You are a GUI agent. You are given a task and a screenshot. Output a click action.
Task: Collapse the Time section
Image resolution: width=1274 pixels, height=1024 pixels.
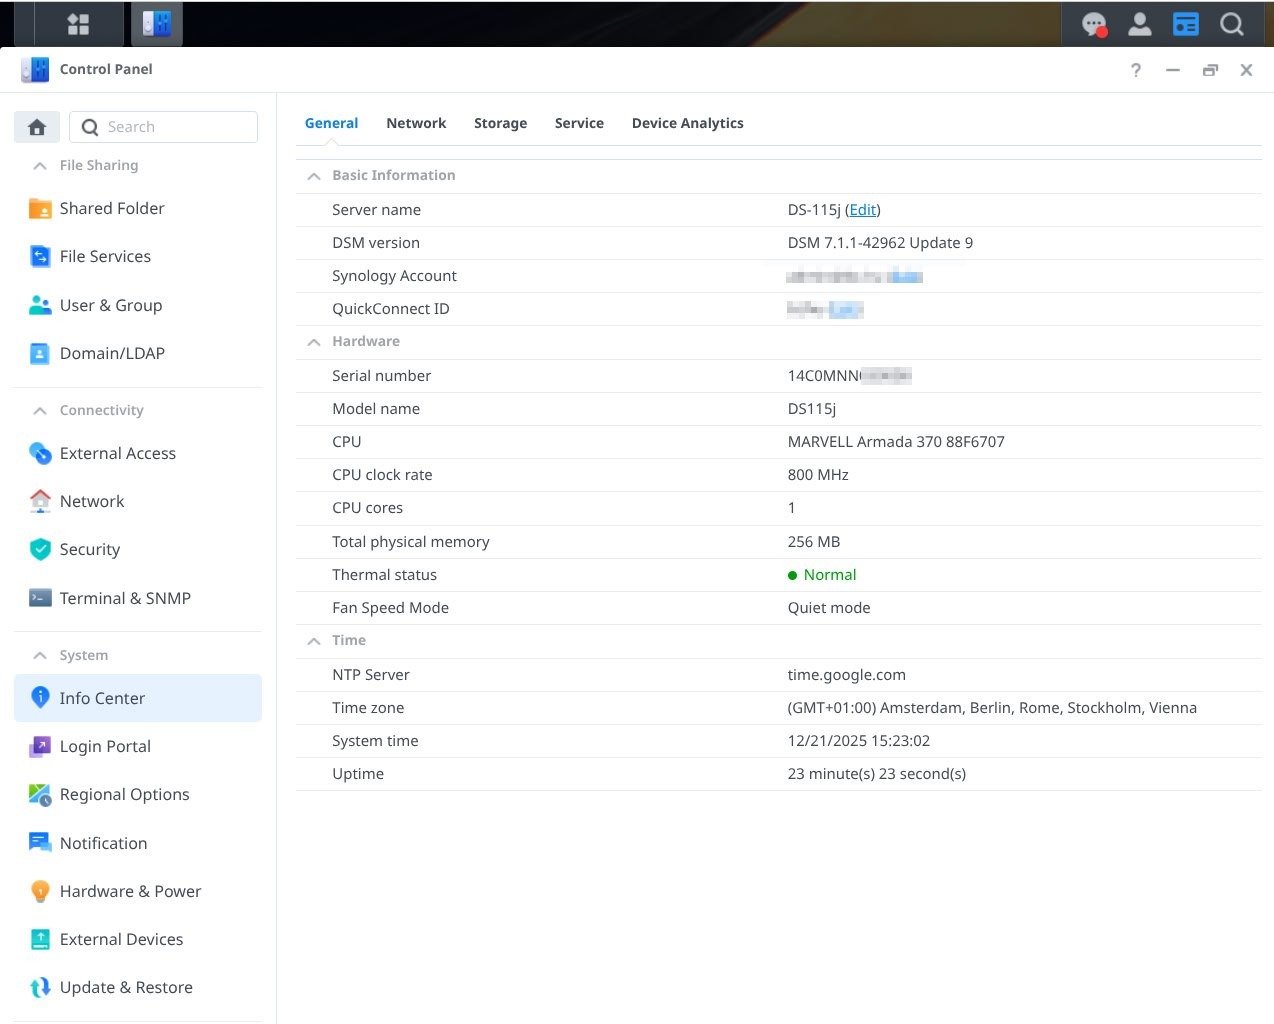click(x=314, y=641)
